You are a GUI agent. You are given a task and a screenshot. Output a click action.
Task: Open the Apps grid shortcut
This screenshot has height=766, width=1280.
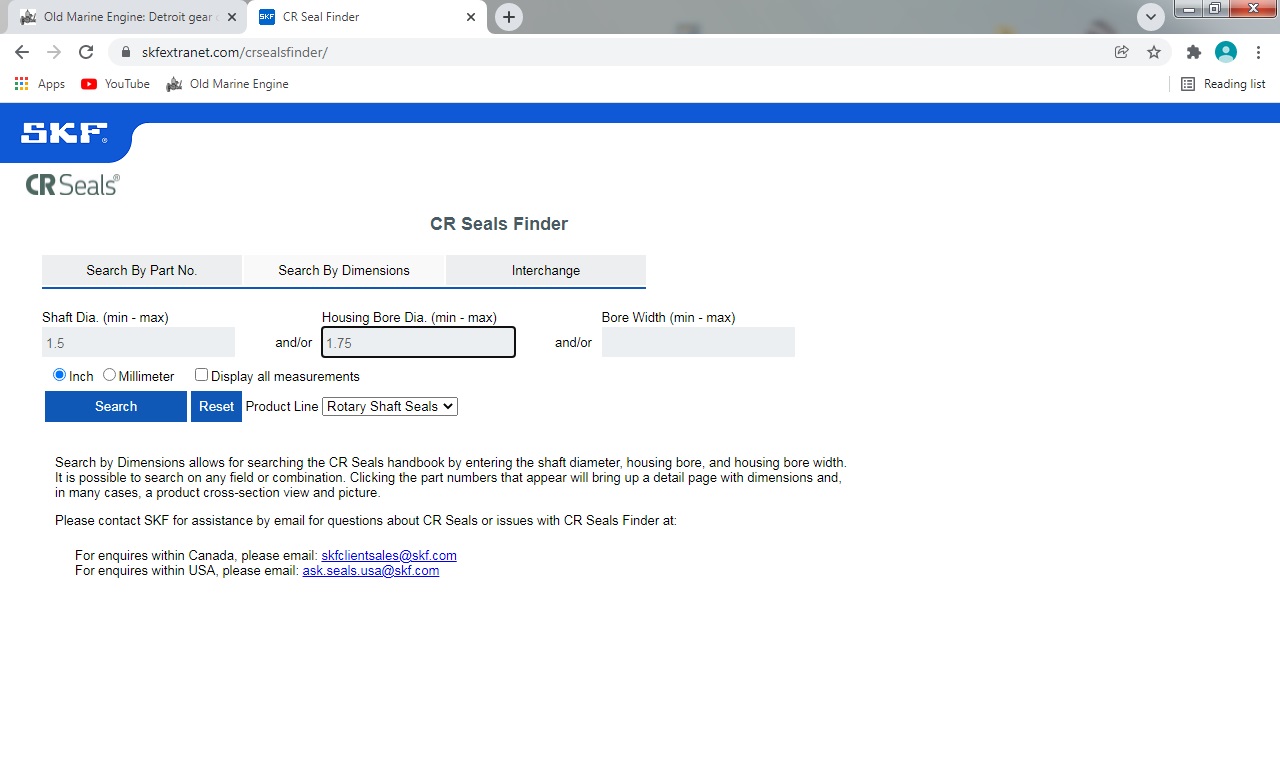click(x=40, y=84)
